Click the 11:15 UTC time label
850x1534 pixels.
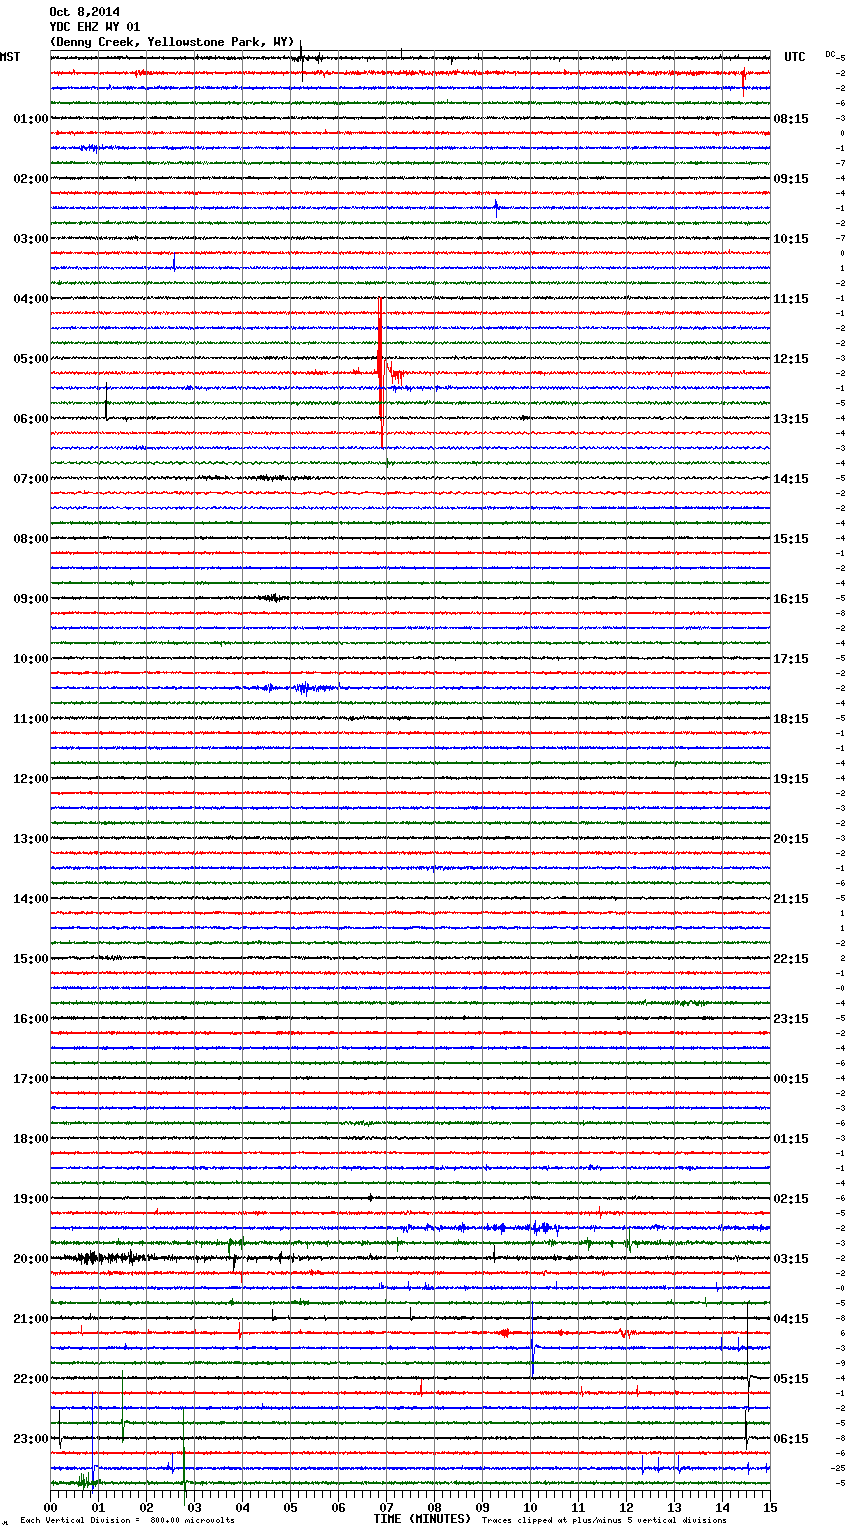791,299
